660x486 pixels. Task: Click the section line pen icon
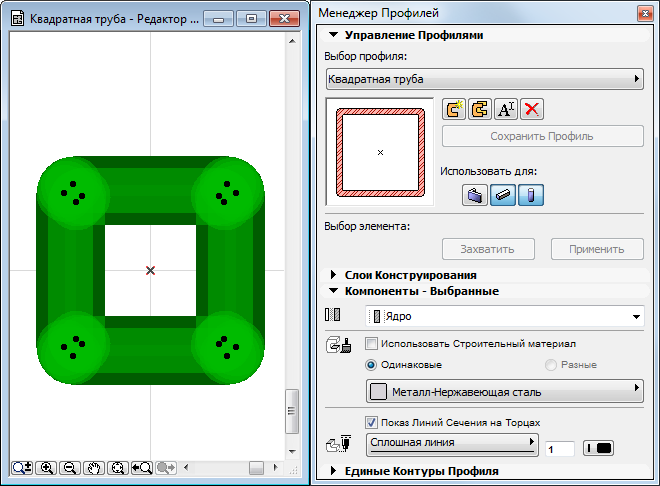click(339, 444)
